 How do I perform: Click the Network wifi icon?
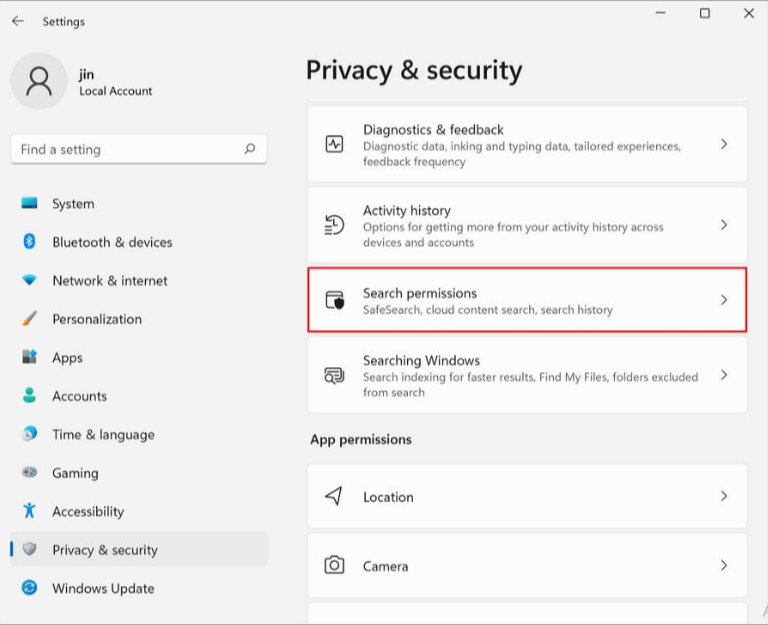point(29,280)
